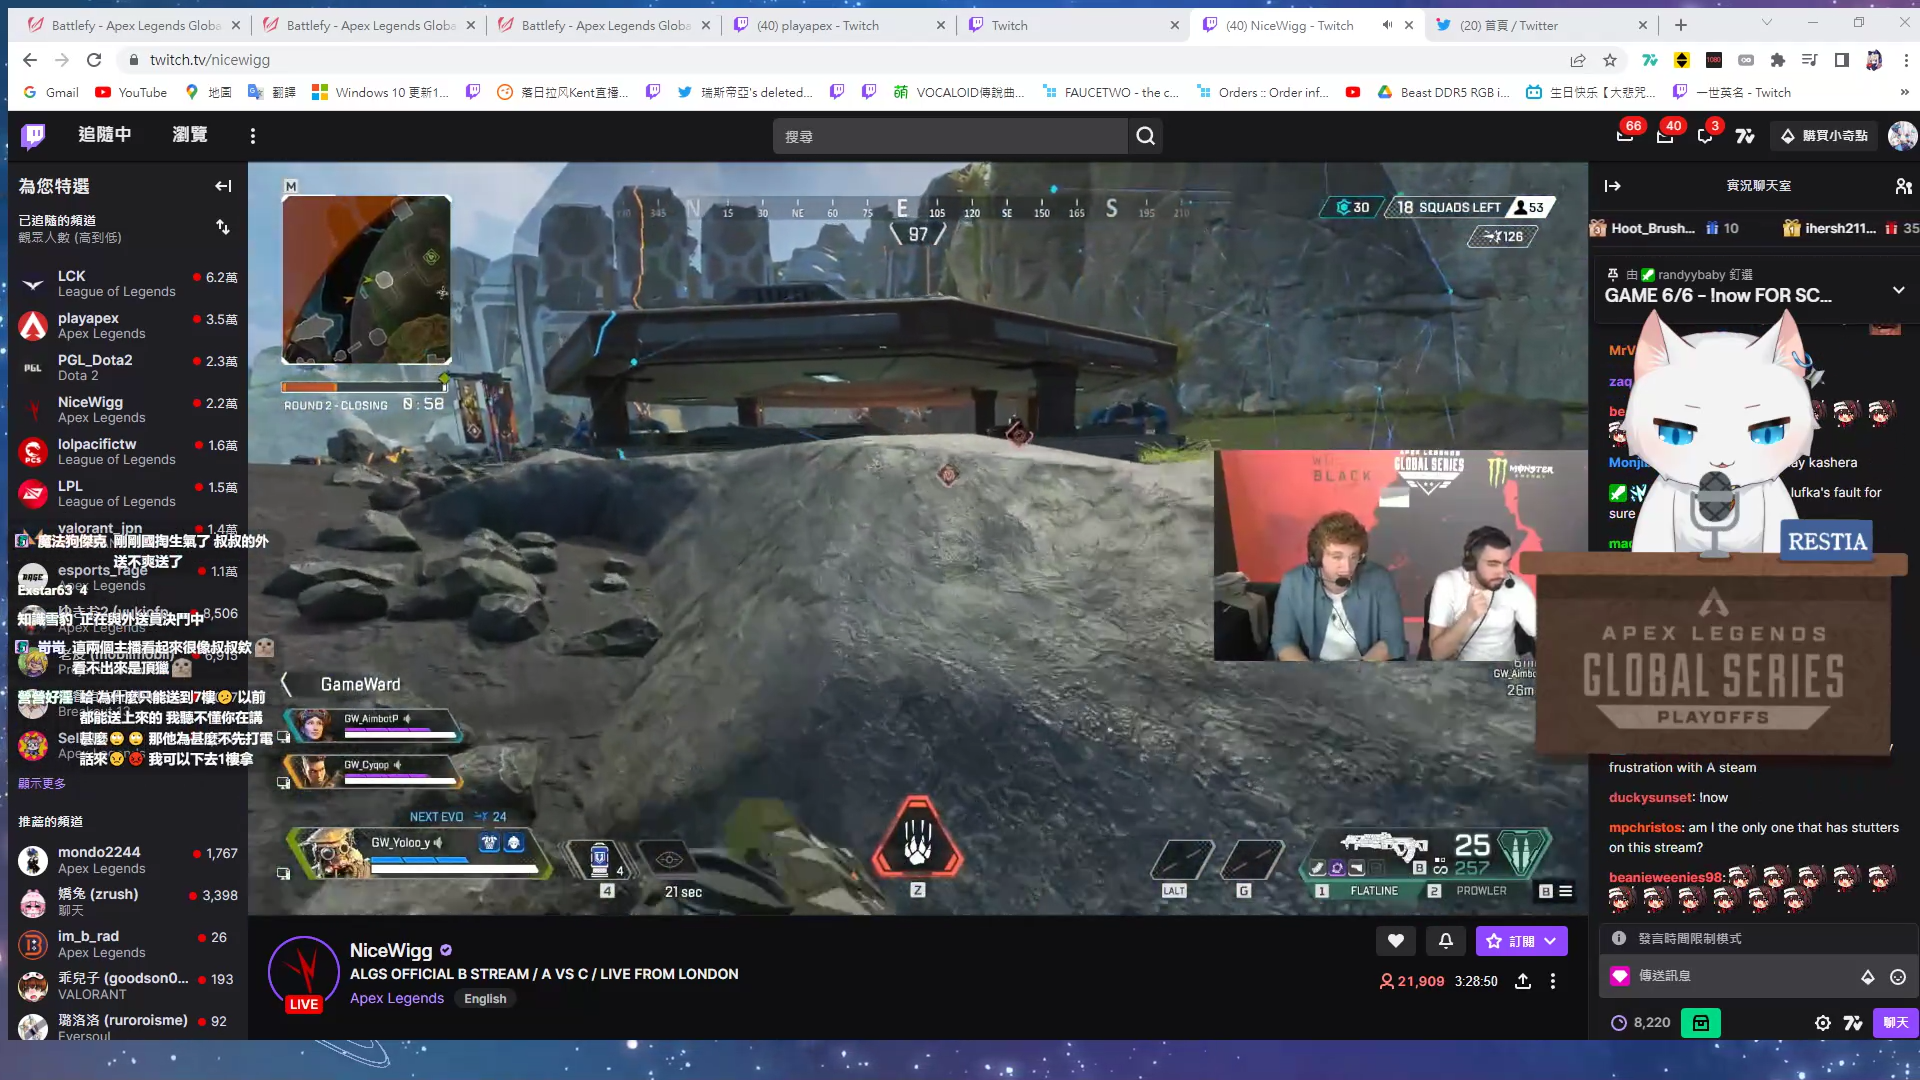1920x1080 pixels.
Task: Open Browse tab in Twitch
Action: (190, 135)
